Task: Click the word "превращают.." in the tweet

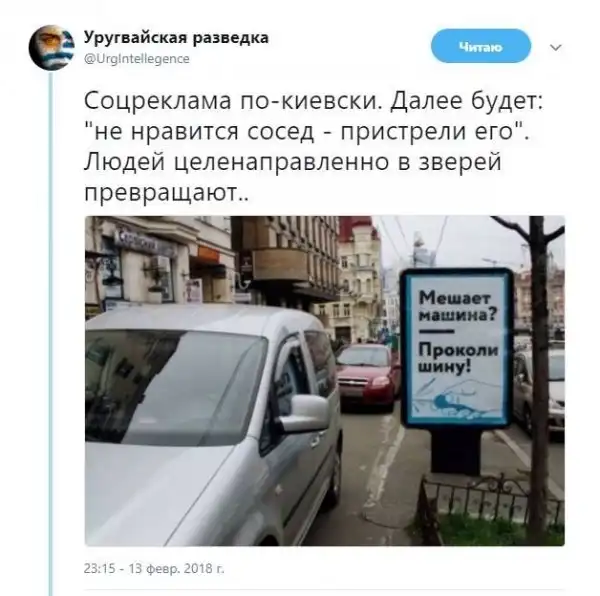Action: [x=166, y=192]
